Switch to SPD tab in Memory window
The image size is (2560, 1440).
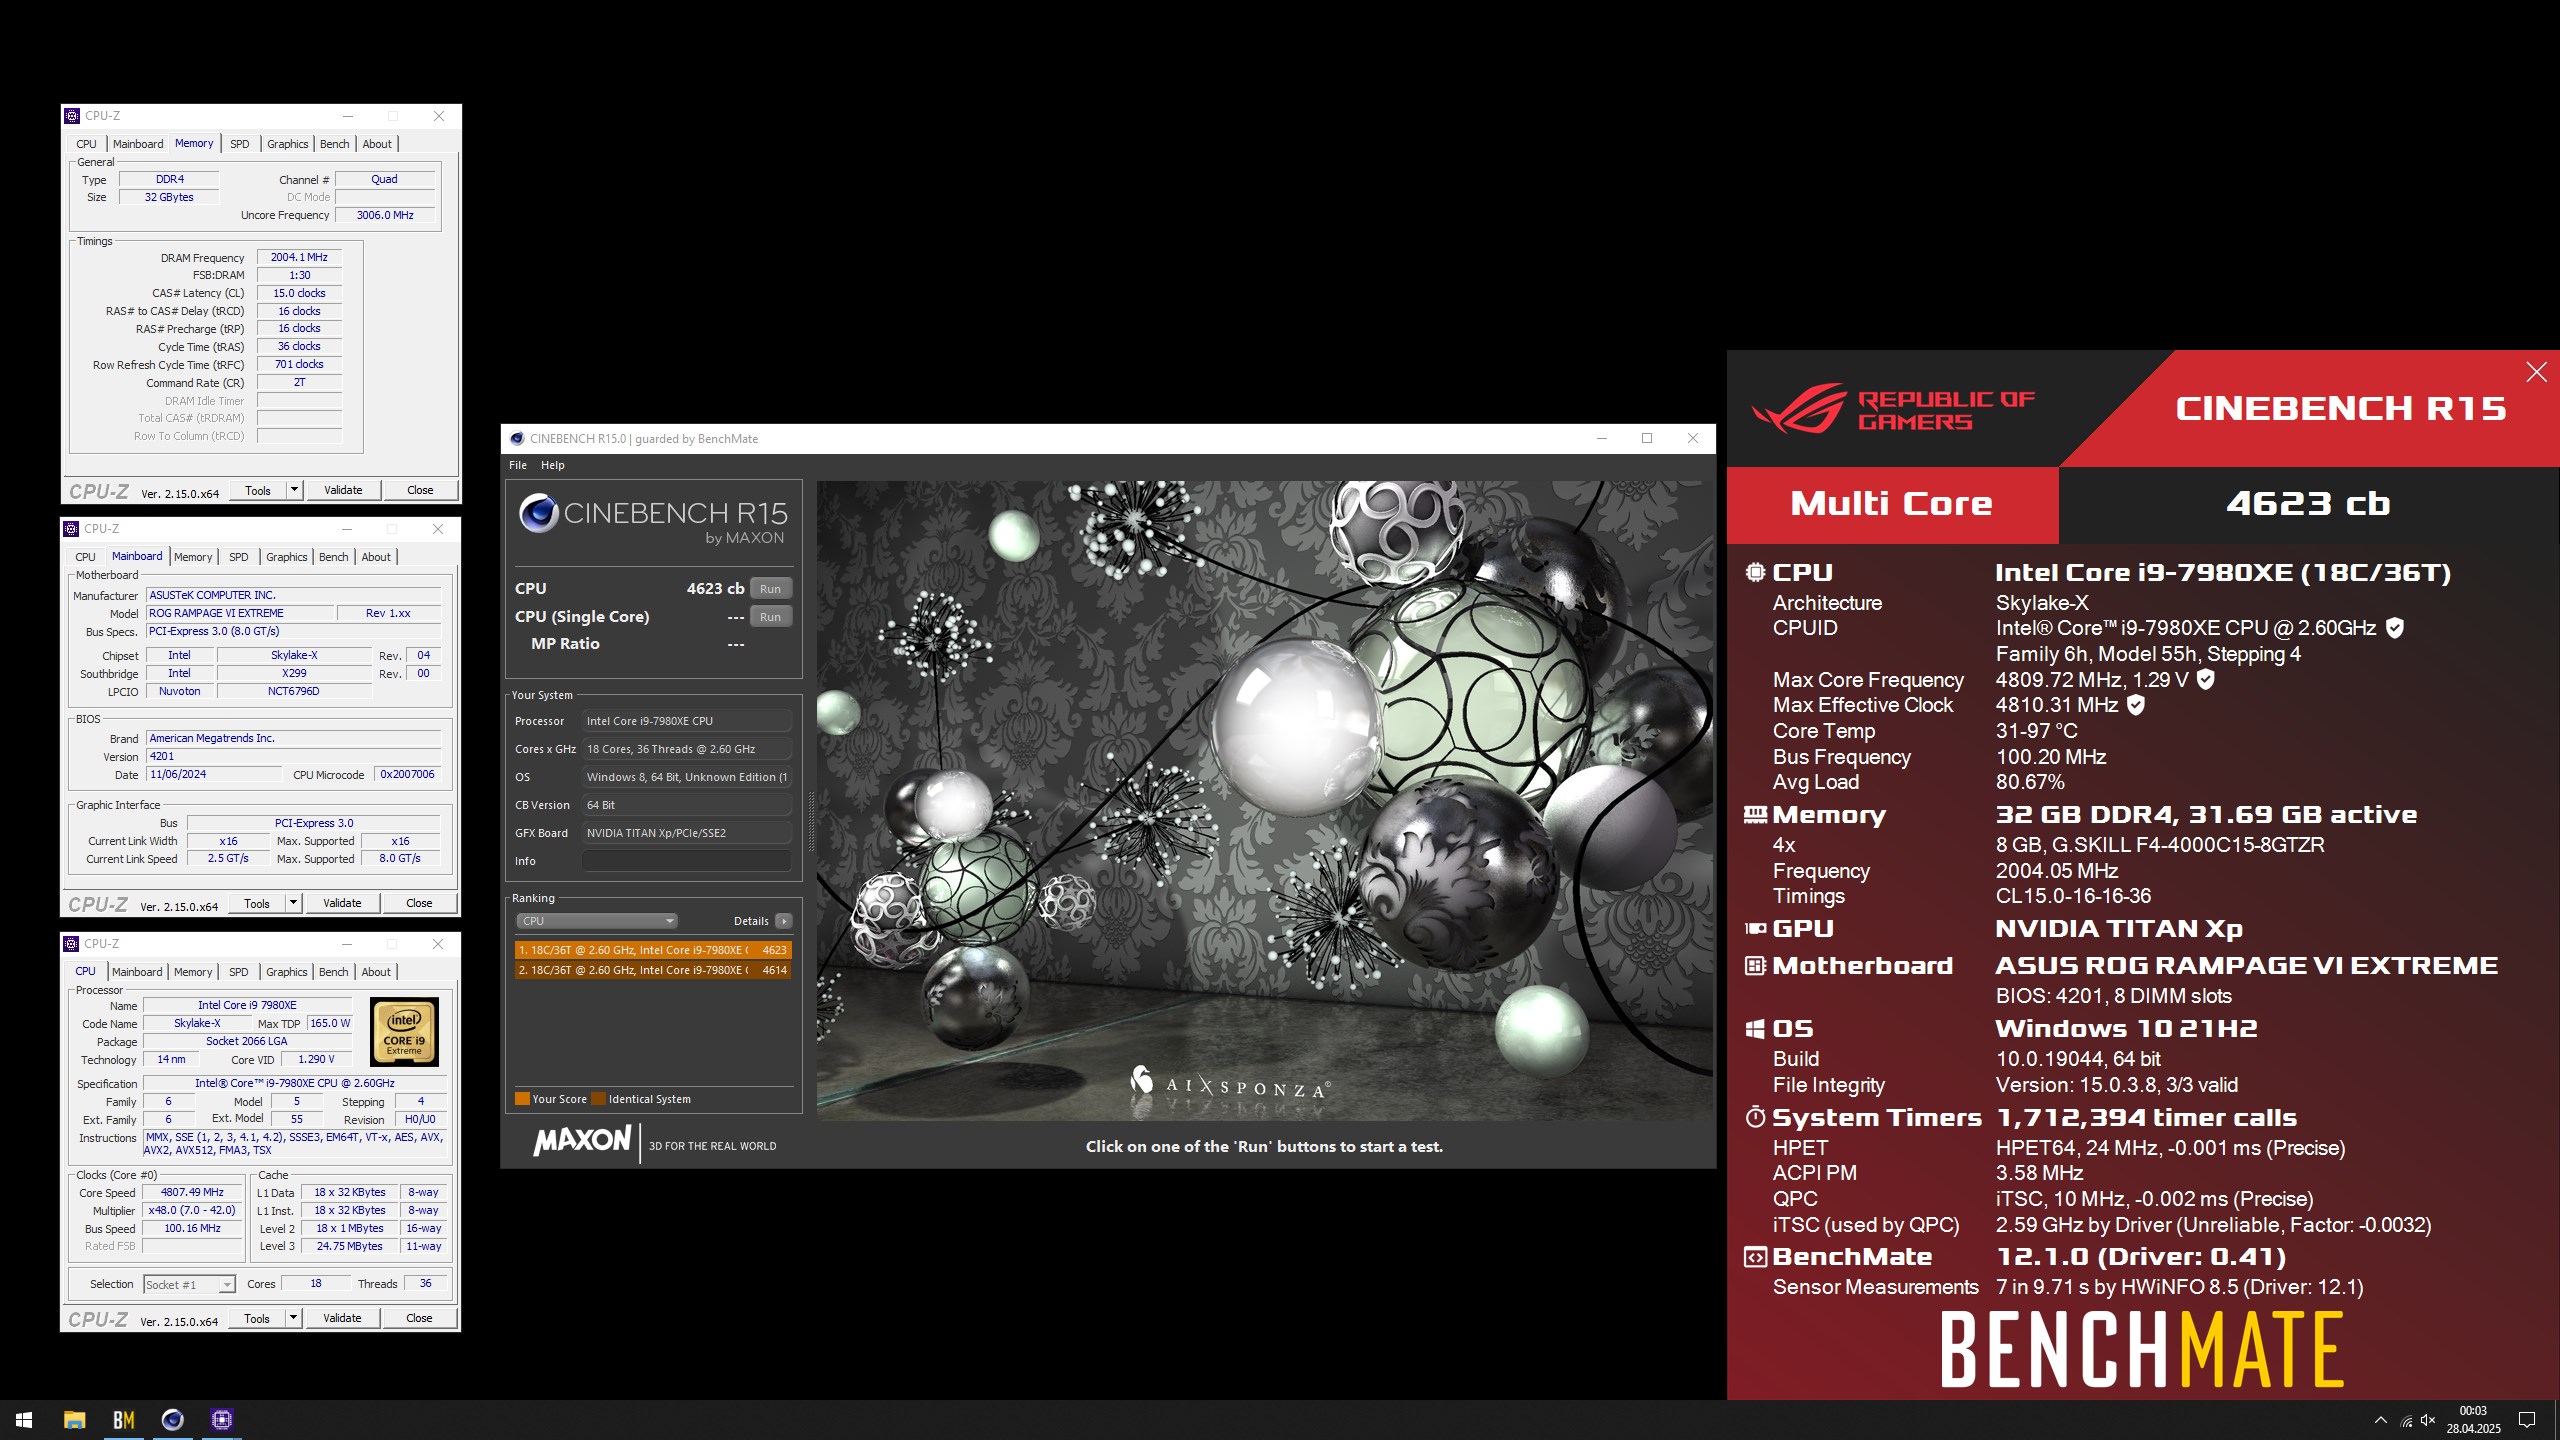[x=240, y=144]
